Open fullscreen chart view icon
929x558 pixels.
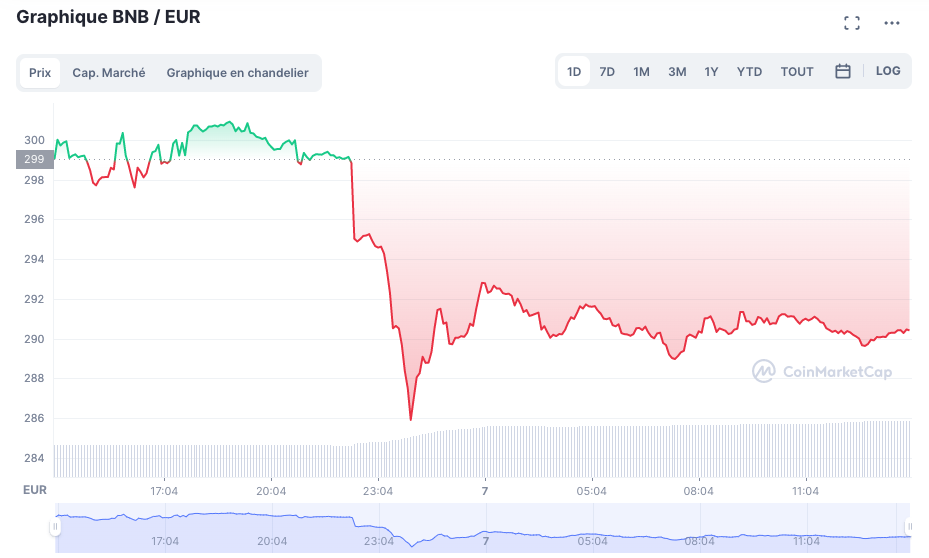(x=852, y=23)
